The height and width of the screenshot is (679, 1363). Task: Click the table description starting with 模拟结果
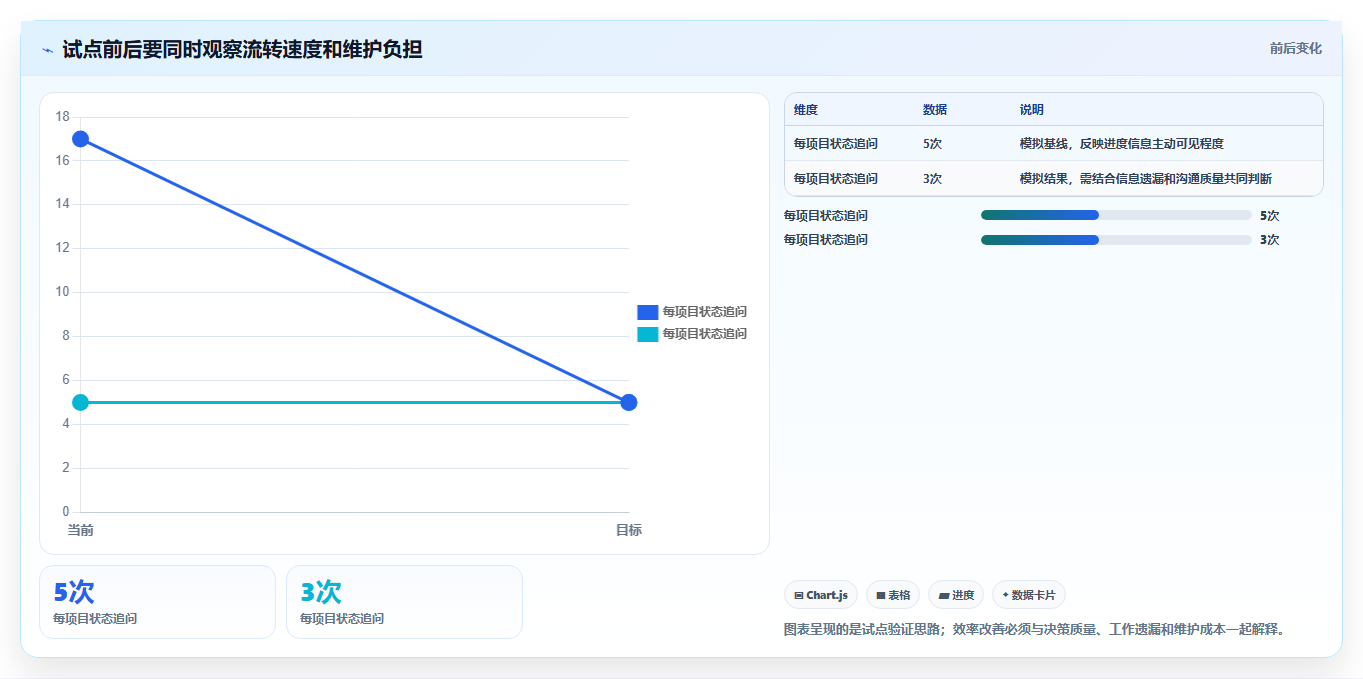(x=1146, y=179)
